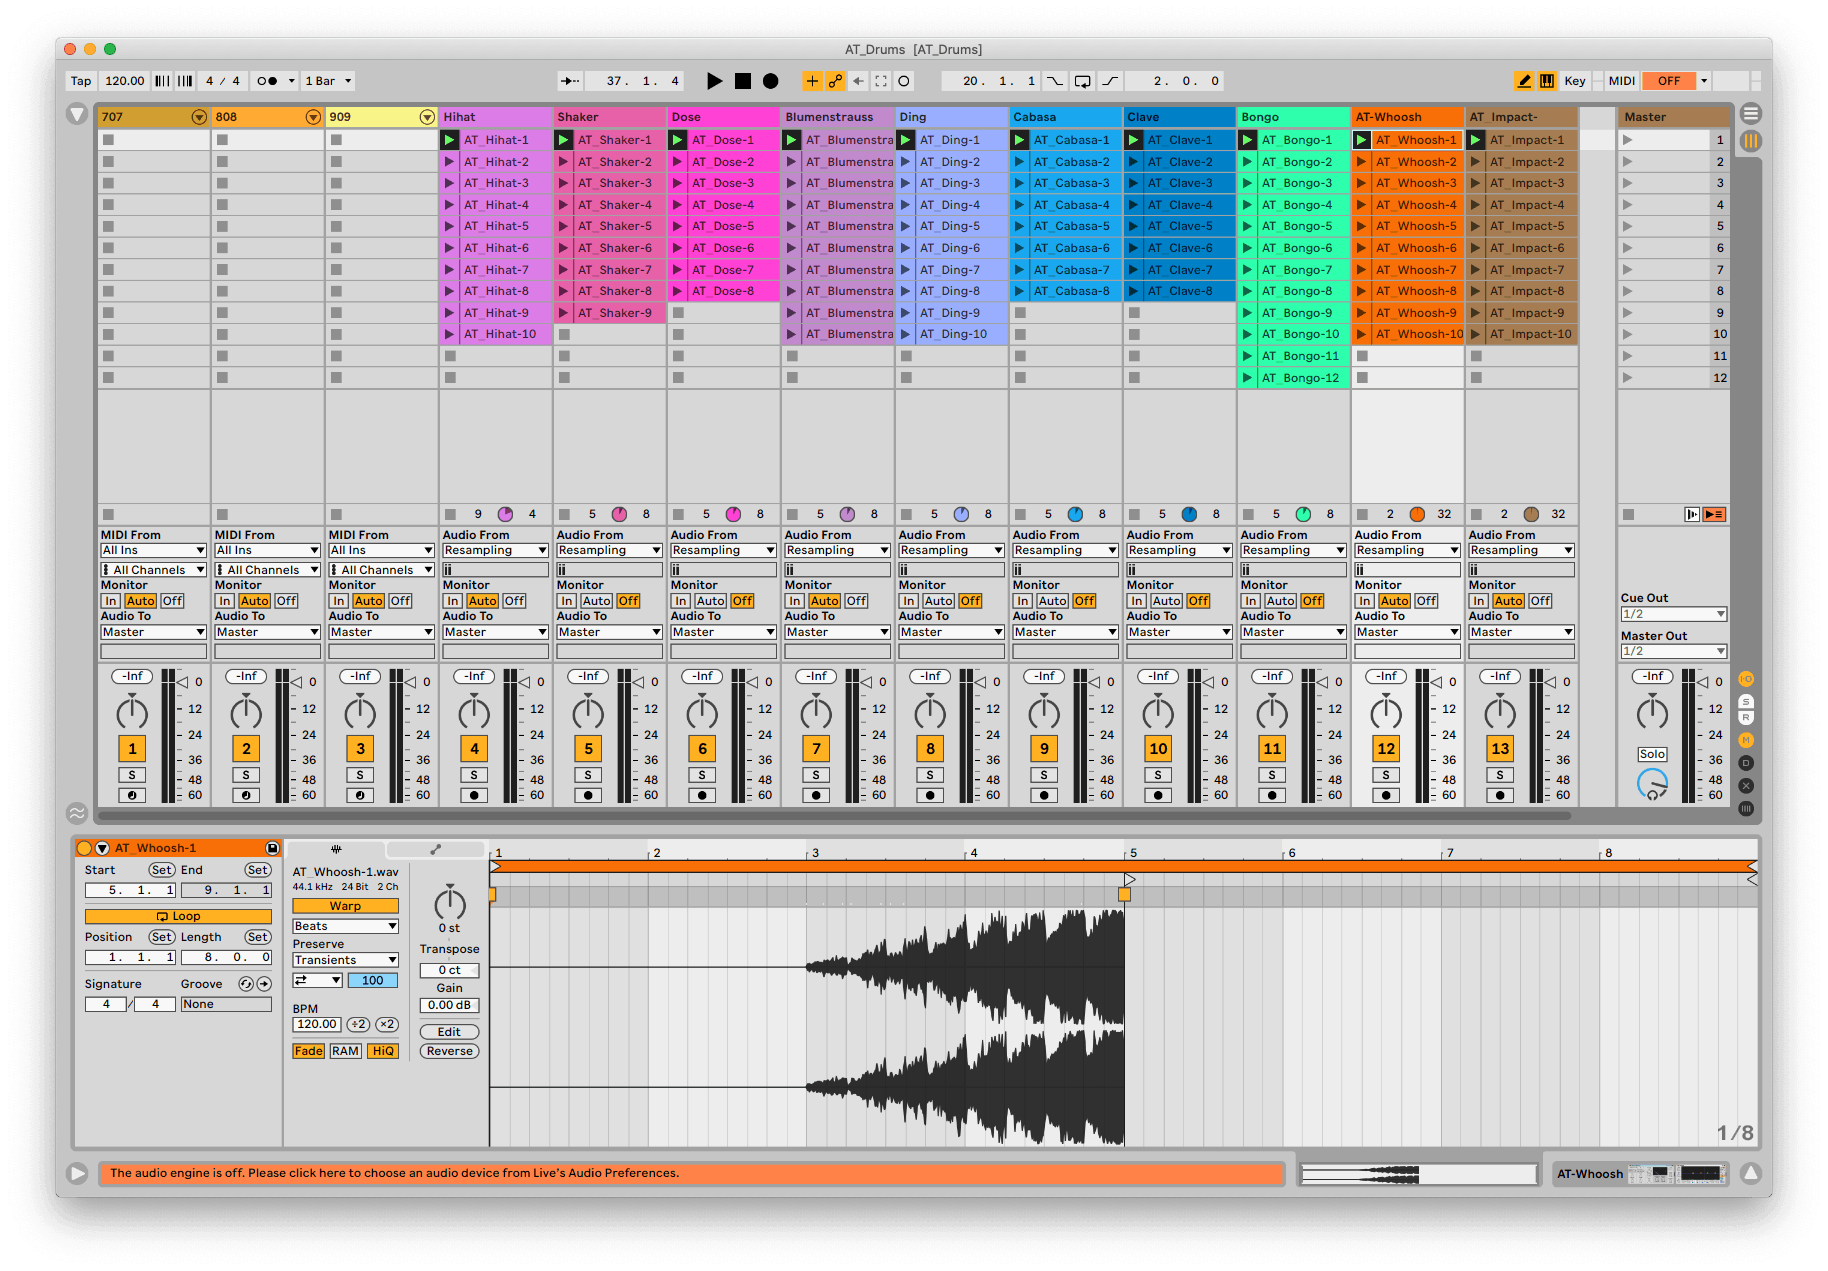Expand the Cue Out output chooser
This screenshot has height=1271, width=1828.
click(x=1672, y=614)
